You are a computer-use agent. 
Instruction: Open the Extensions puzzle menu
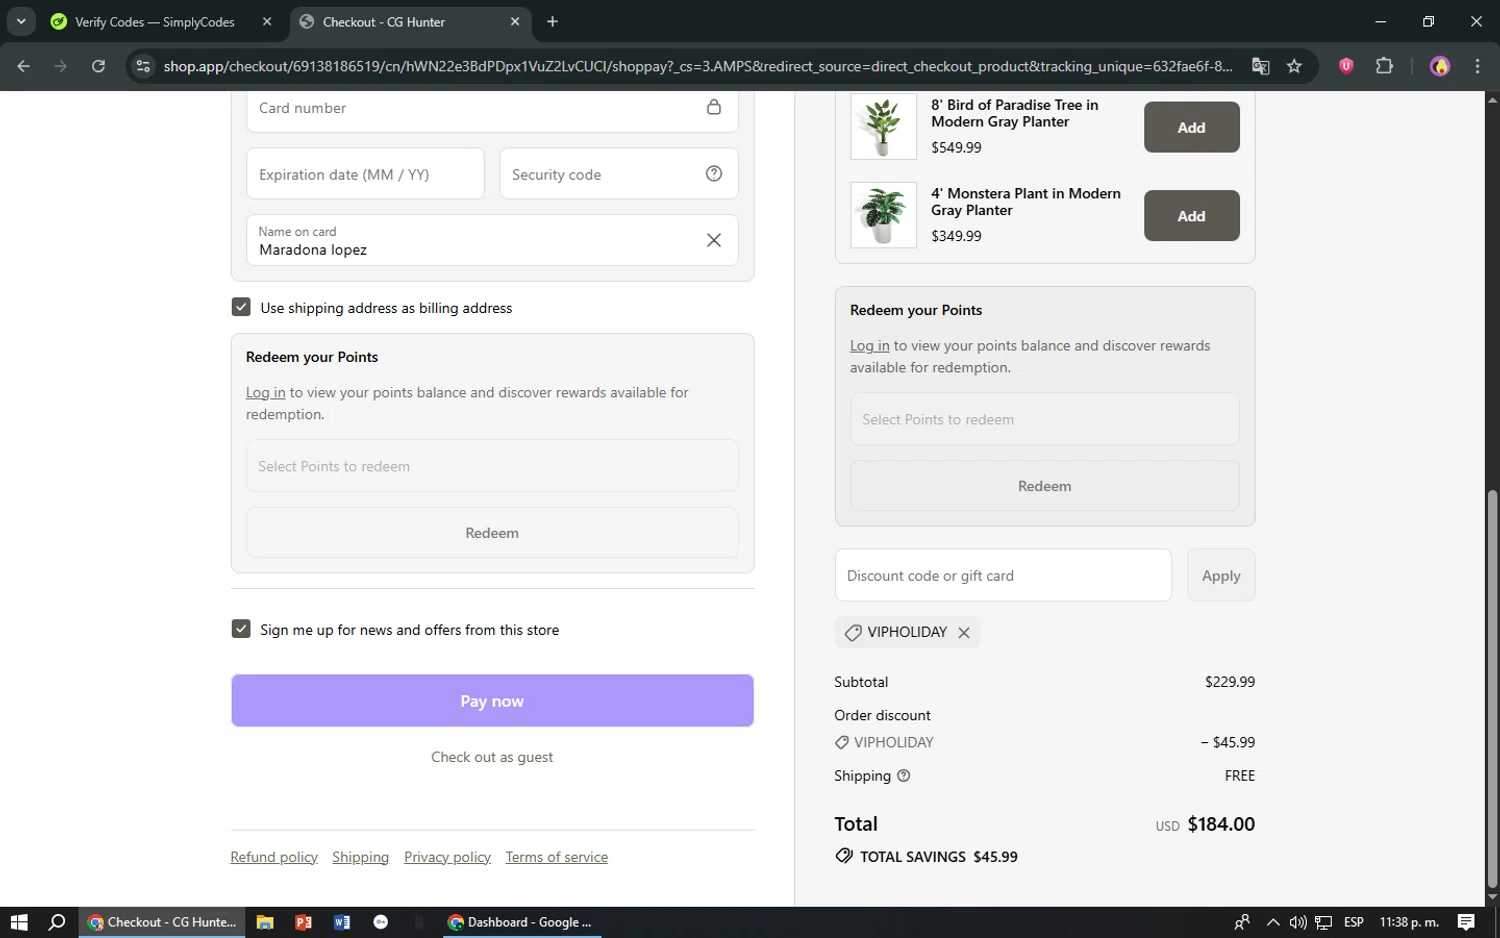tap(1385, 66)
